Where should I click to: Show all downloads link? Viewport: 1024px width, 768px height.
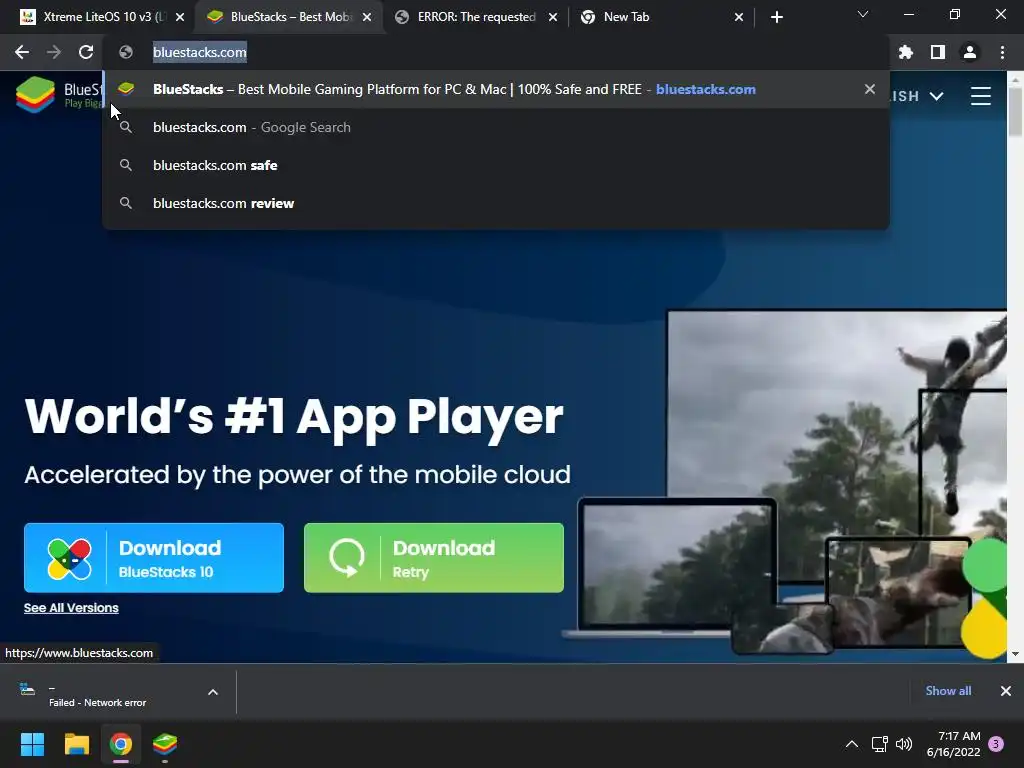click(948, 691)
